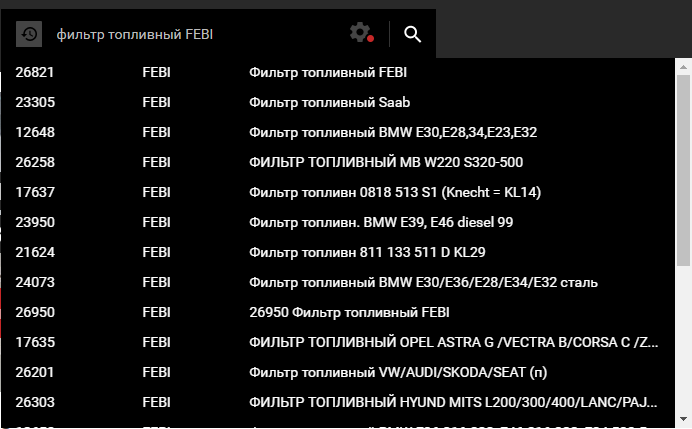
Task: Click the magnifying glass search button
Action: tap(413, 34)
